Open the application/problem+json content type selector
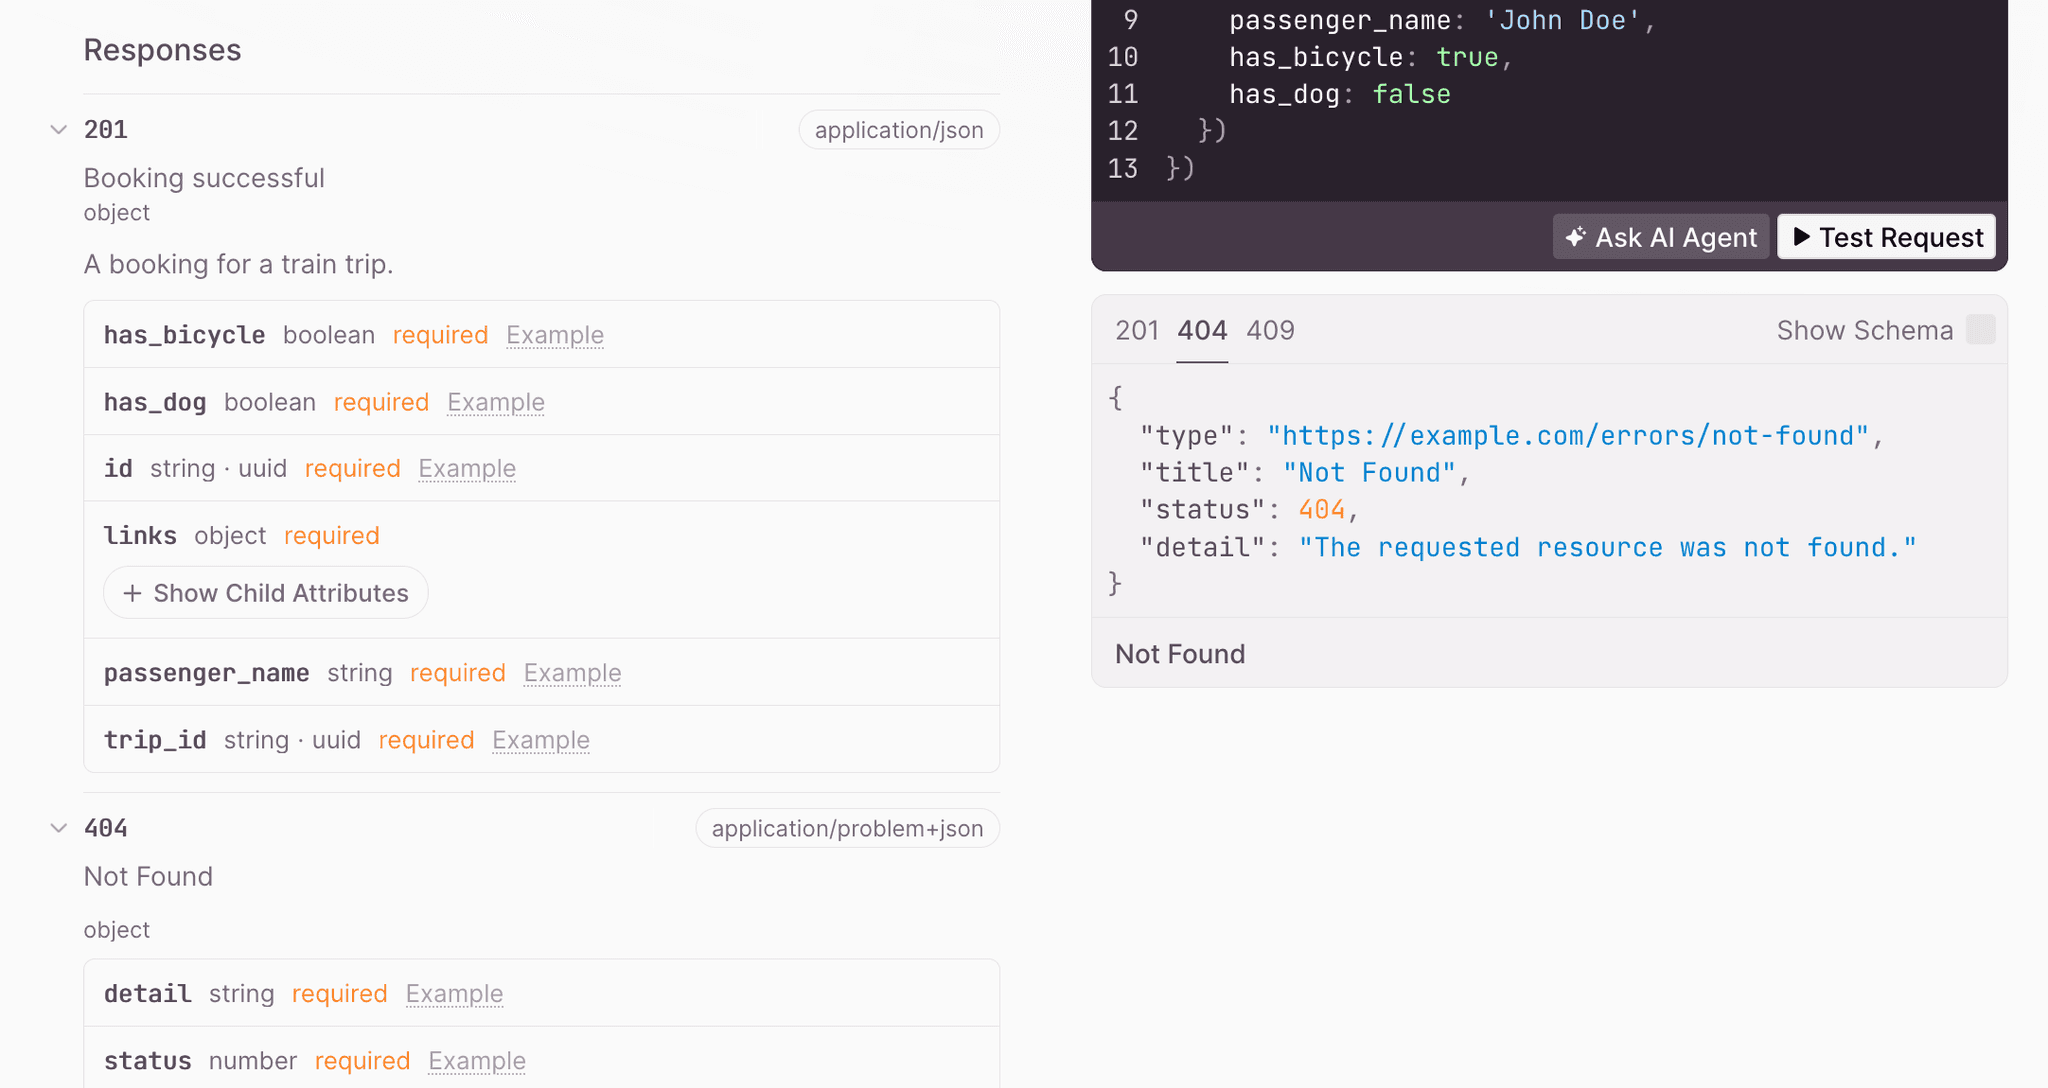Image resolution: width=2048 pixels, height=1088 pixels. pyautogui.click(x=847, y=828)
